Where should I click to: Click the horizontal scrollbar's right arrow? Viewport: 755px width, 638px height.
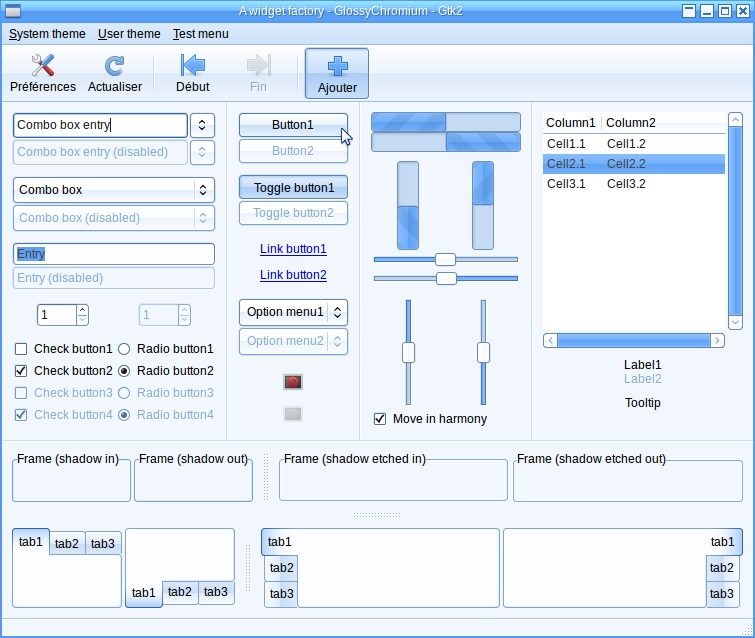point(717,340)
